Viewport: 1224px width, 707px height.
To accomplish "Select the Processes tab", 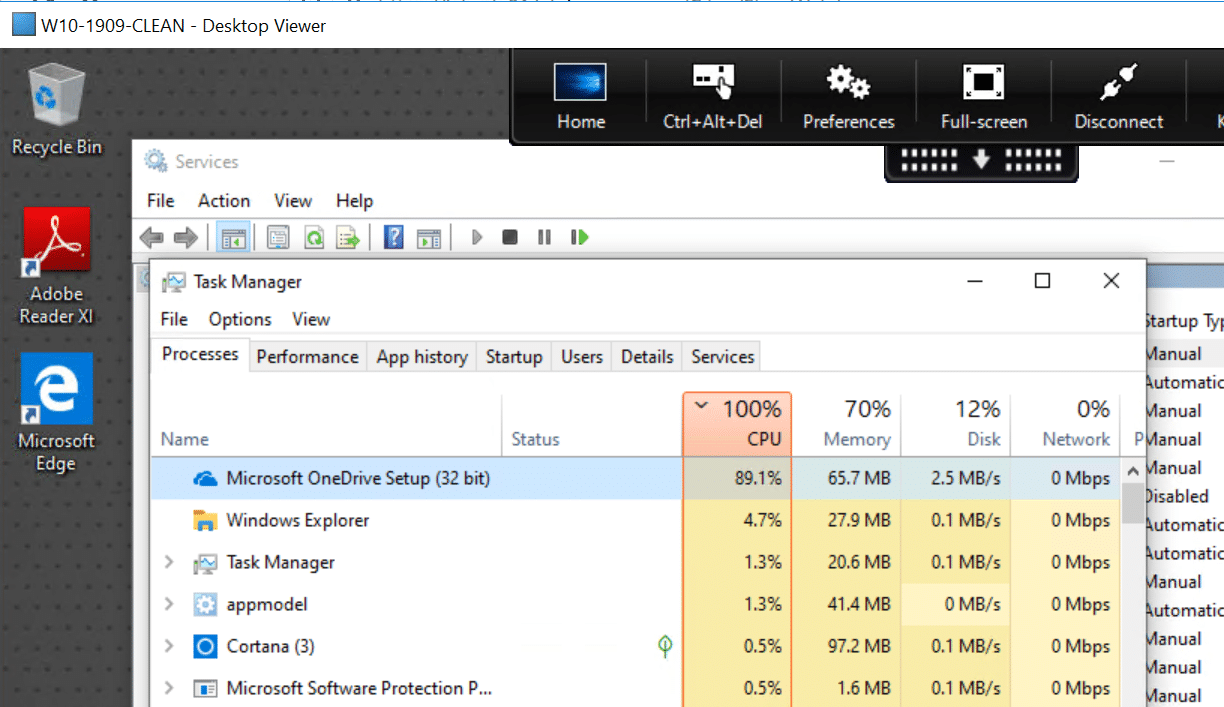I will (x=200, y=355).
